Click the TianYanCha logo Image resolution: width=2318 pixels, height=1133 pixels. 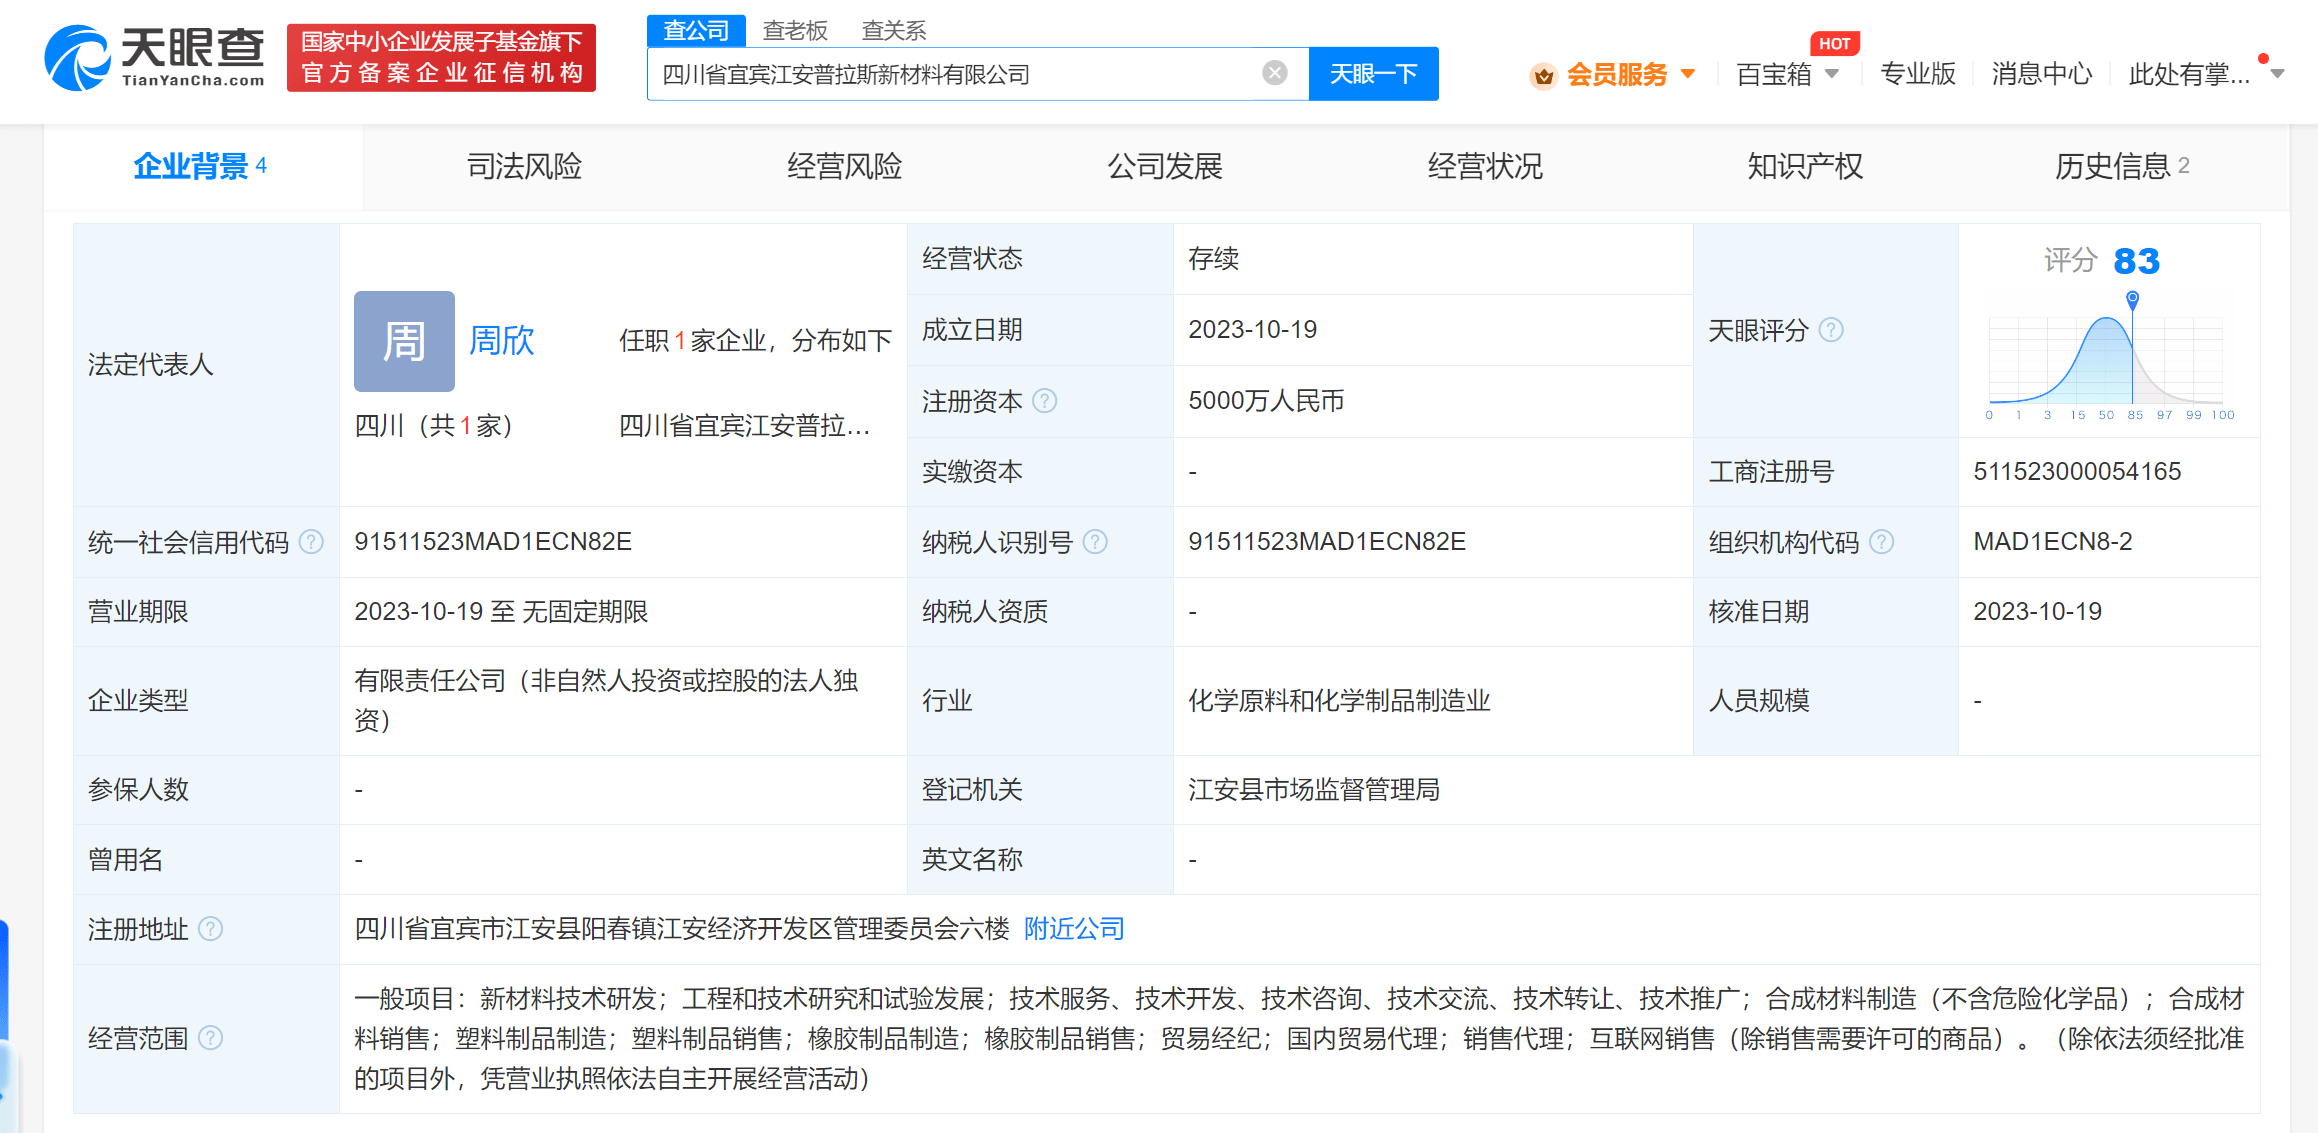click(x=155, y=58)
